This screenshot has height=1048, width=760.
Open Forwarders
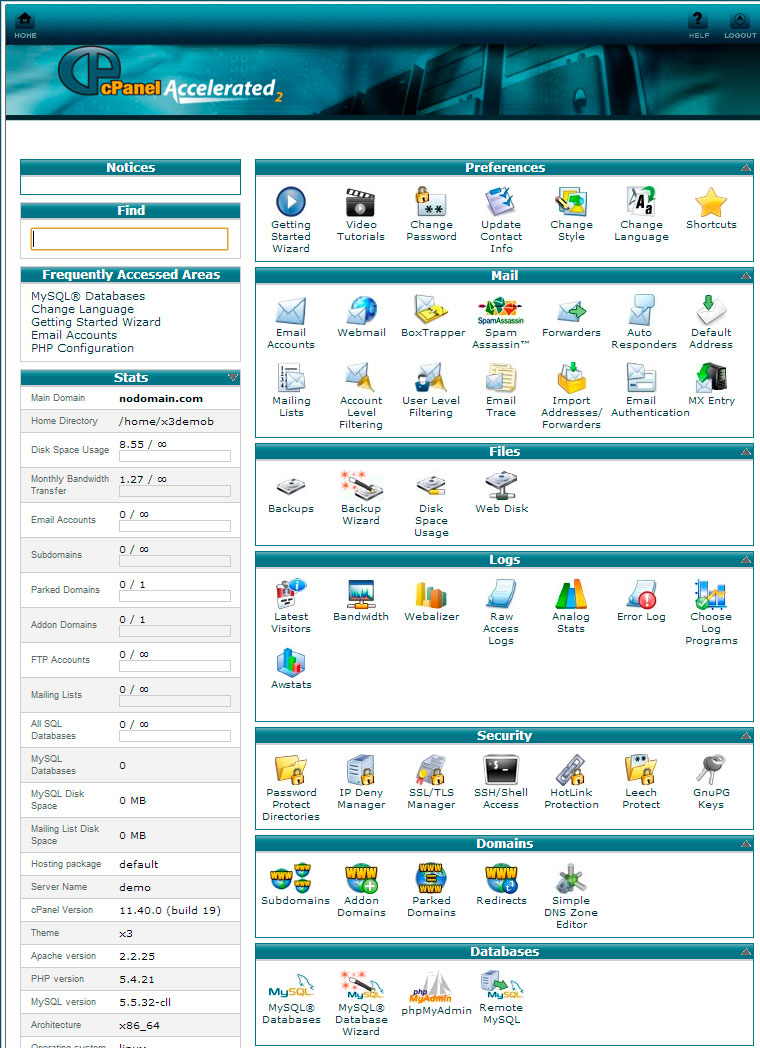(x=571, y=311)
